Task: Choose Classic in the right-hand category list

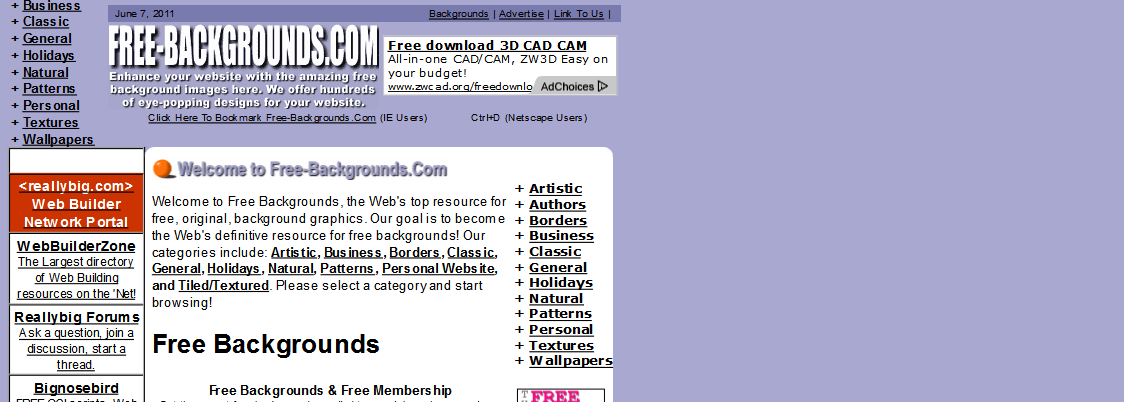Action: 555,252
